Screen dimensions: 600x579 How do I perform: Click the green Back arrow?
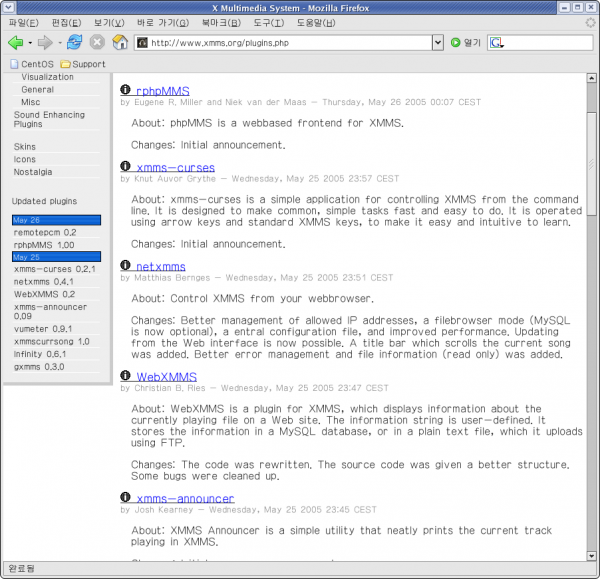point(16,42)
